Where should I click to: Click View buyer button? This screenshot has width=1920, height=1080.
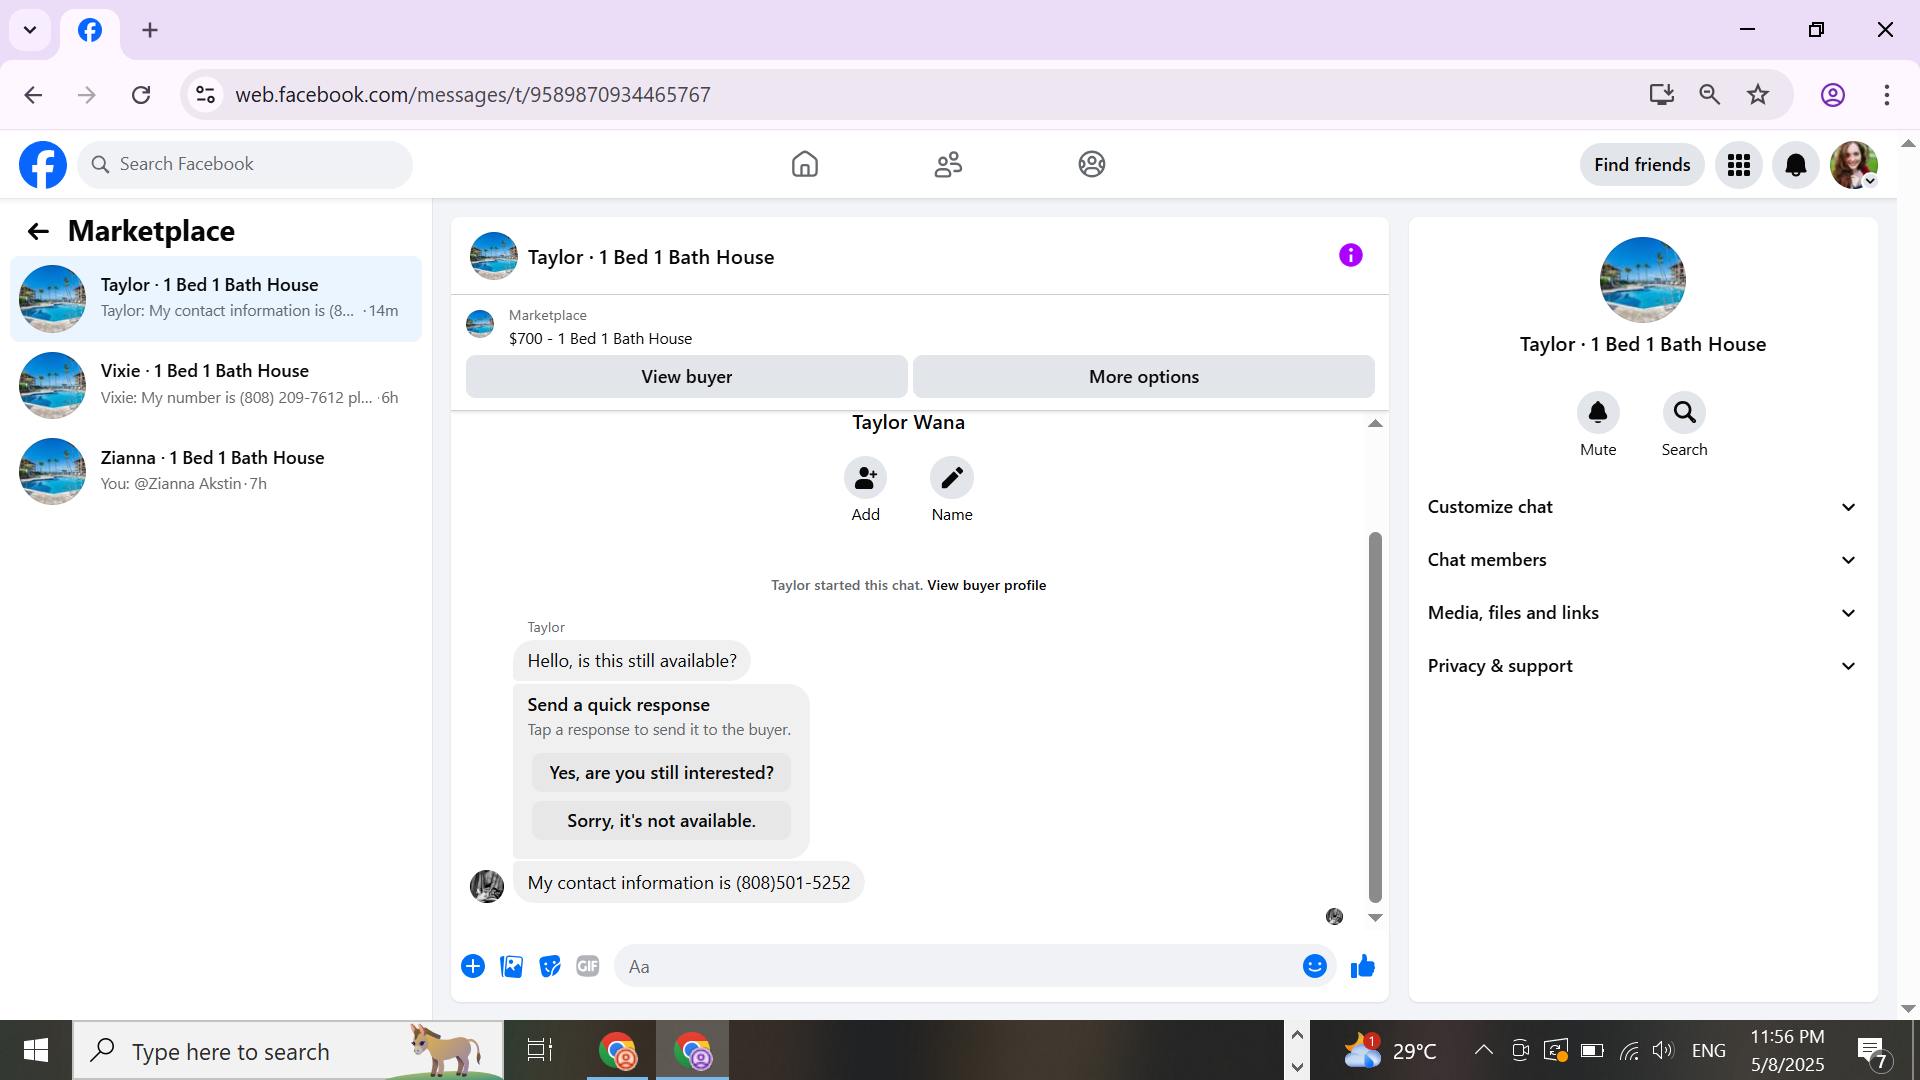(687, 377)
